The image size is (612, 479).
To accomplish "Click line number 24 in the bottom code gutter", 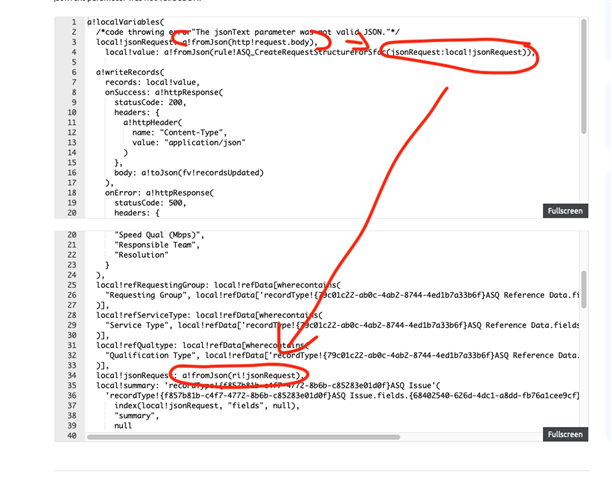I will pyautogui.click(x=72, y=275).
